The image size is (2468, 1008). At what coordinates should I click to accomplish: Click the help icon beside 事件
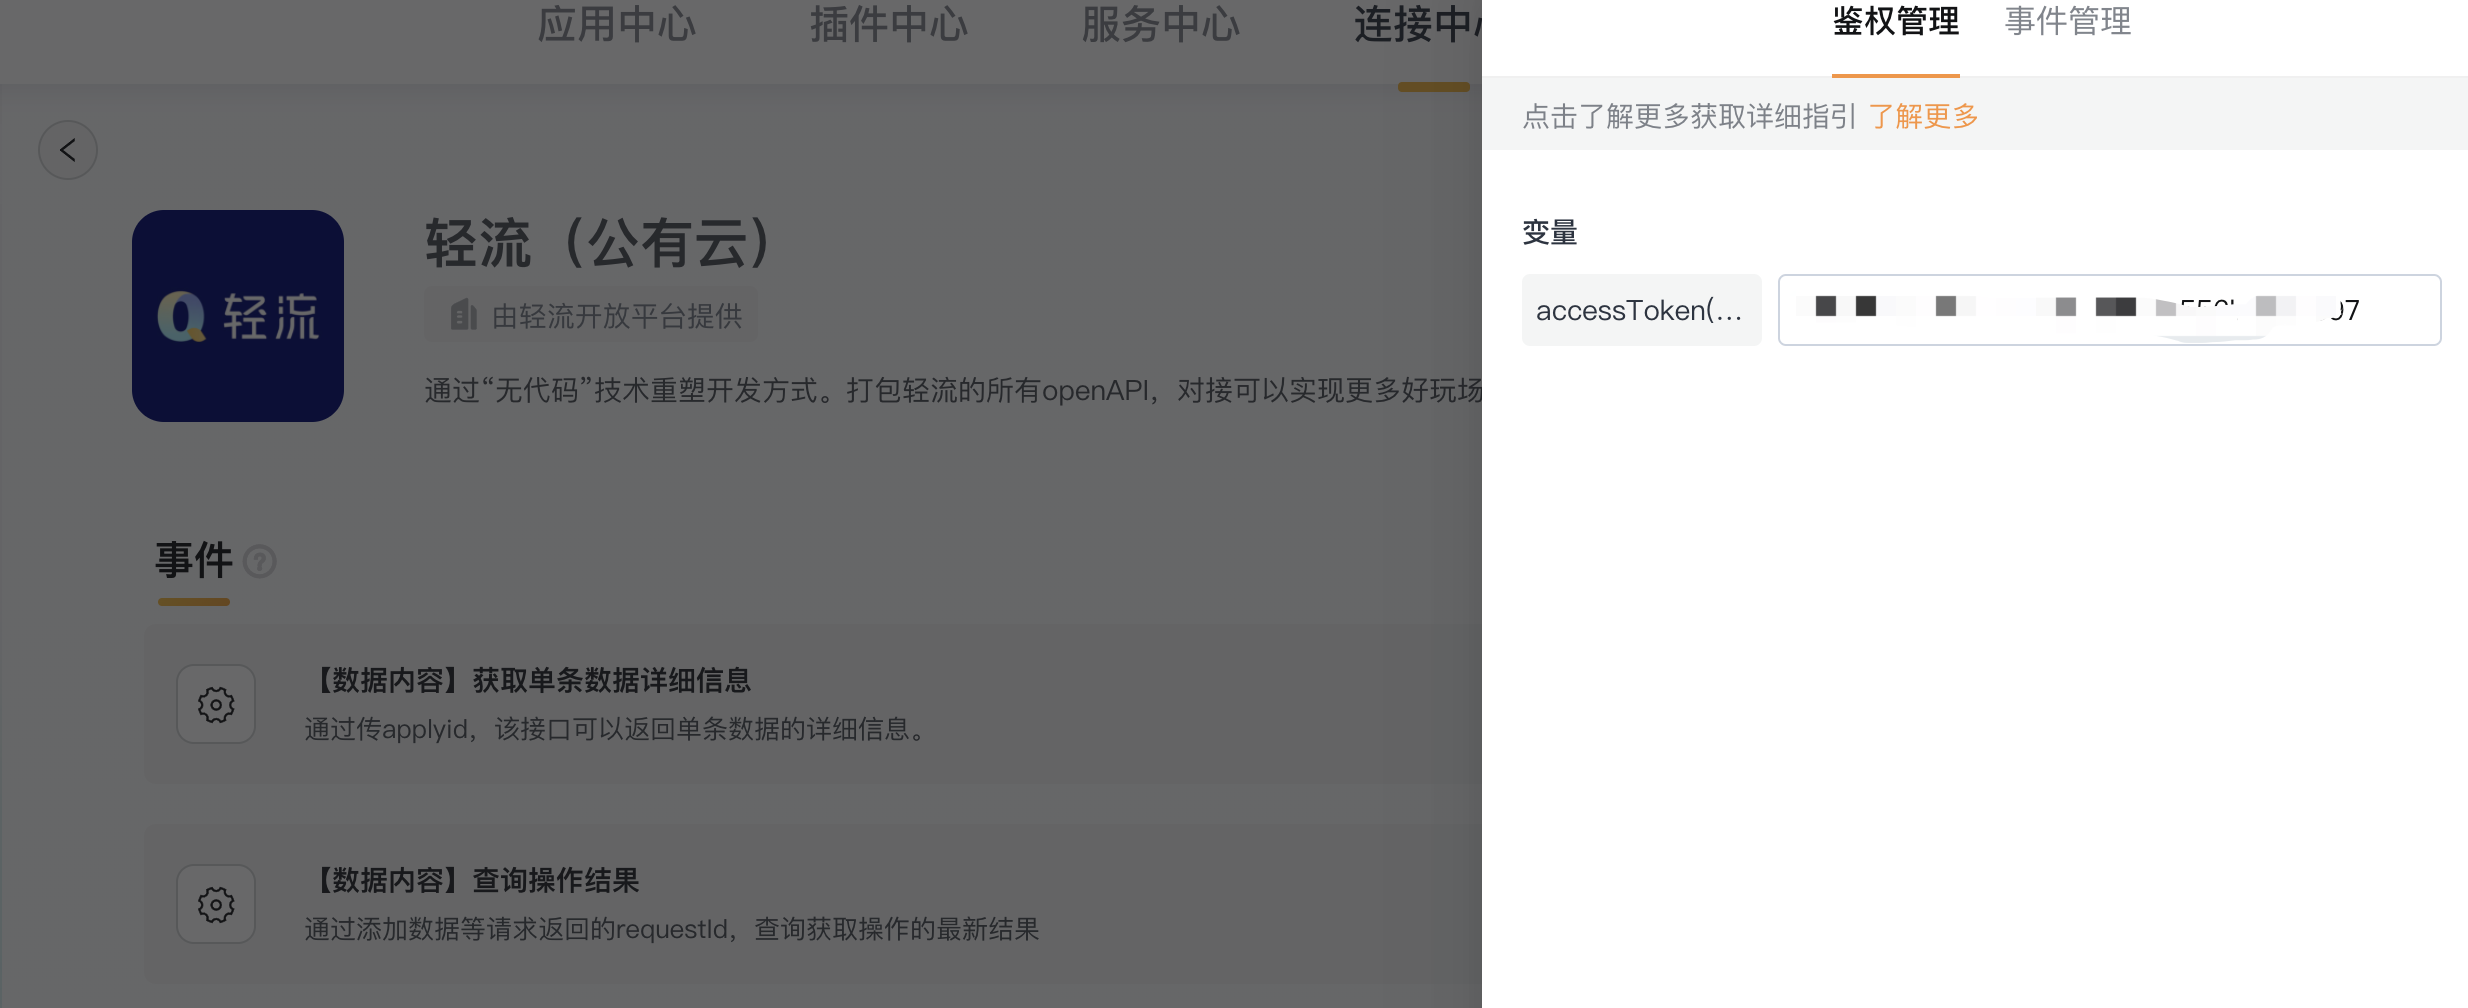pyautogui.click(x=260, y=562)
